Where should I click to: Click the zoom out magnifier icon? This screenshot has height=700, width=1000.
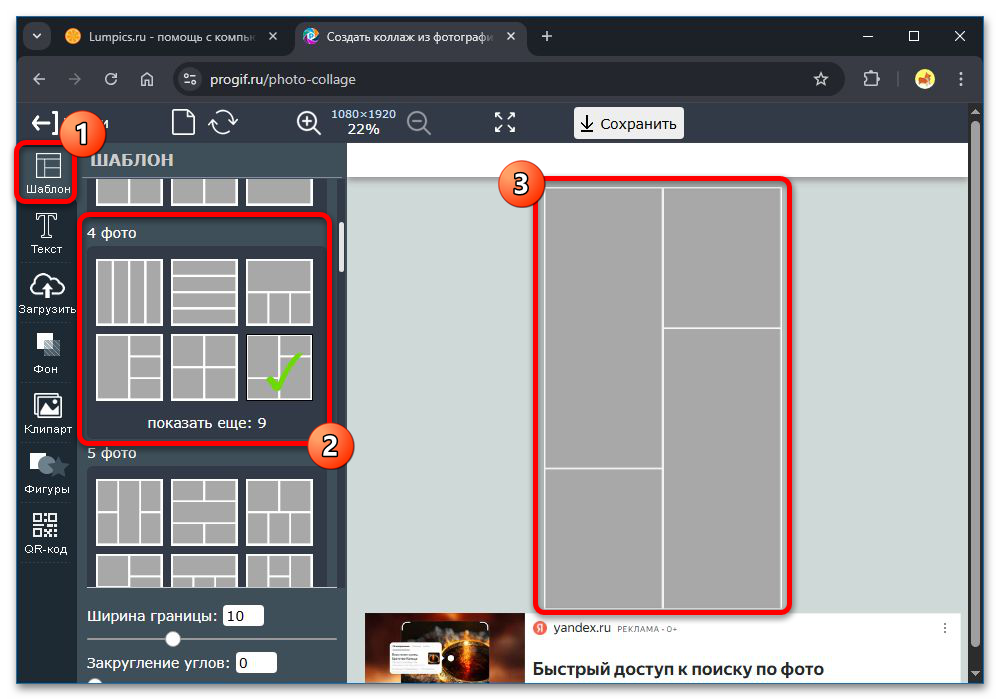[x=418, y=123]
